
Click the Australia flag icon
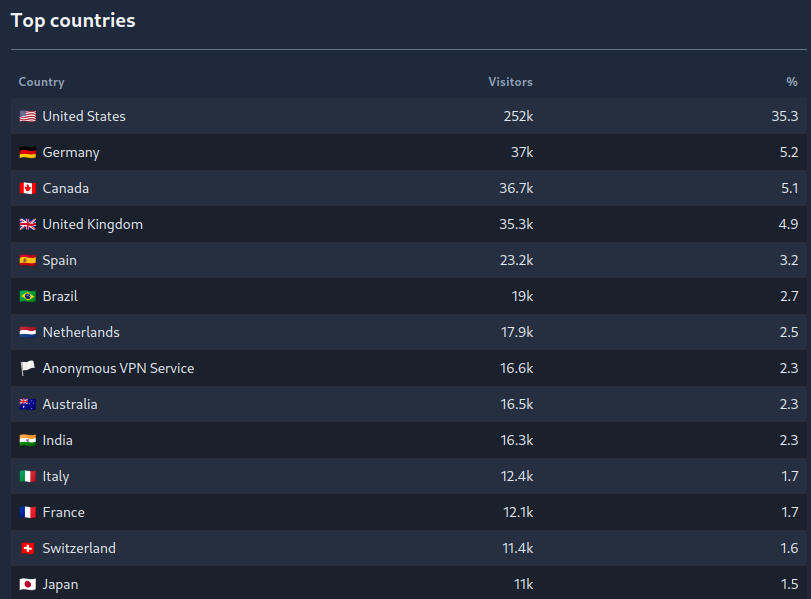27,404
